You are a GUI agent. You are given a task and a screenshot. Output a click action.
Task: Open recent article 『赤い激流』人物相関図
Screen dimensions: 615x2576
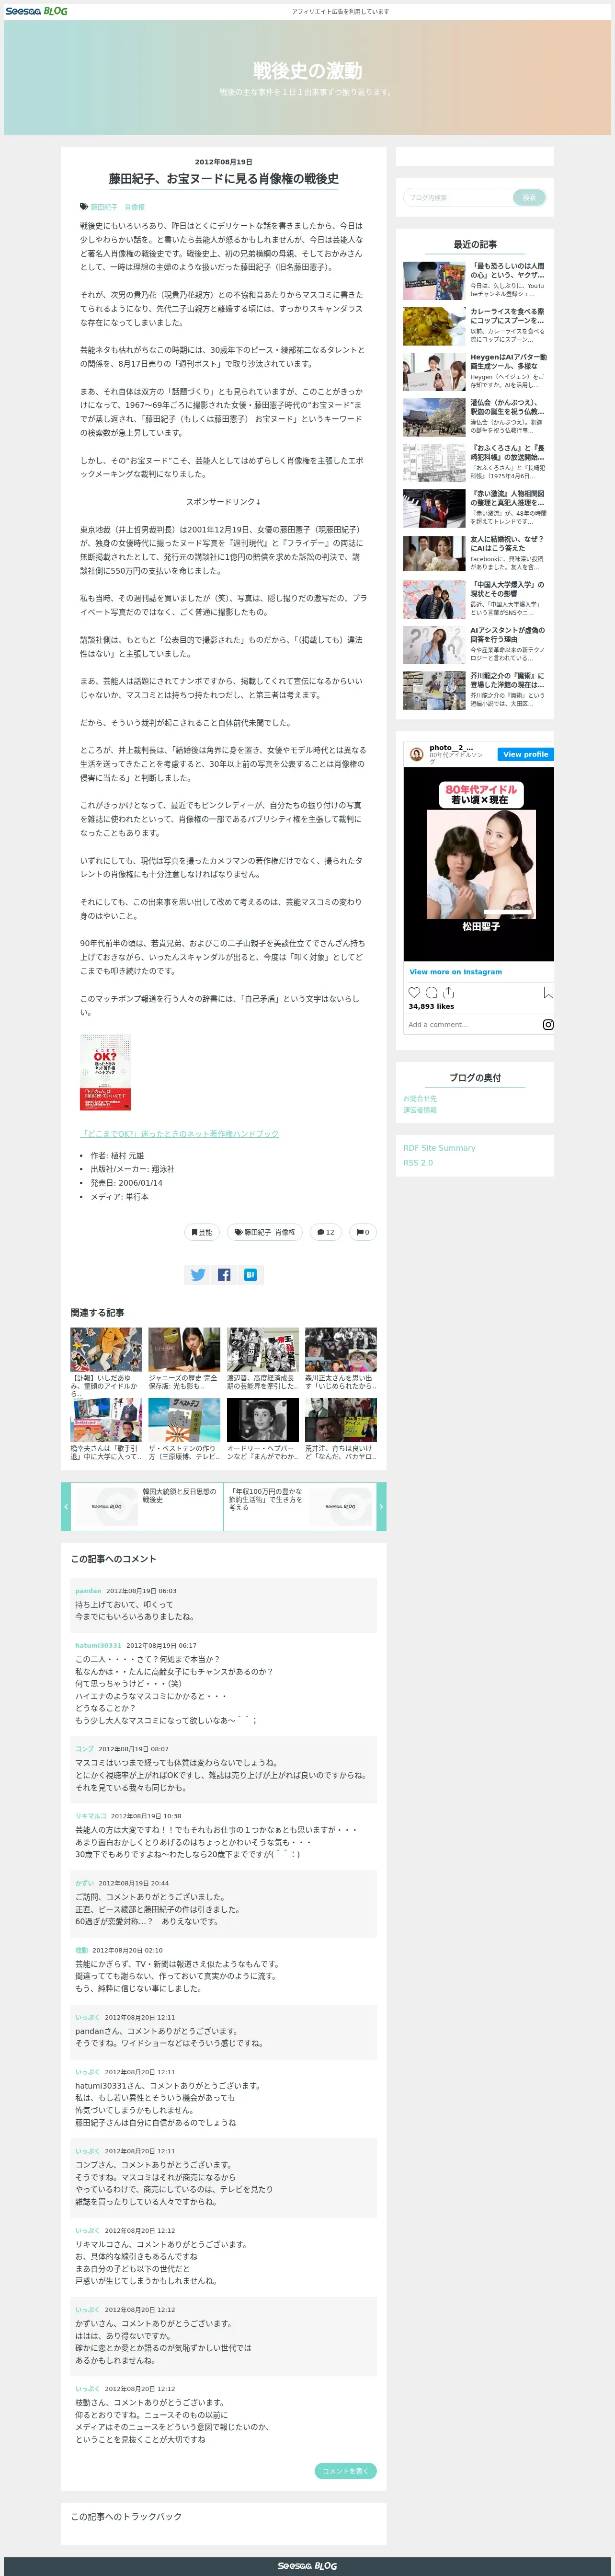coord(475,508)
